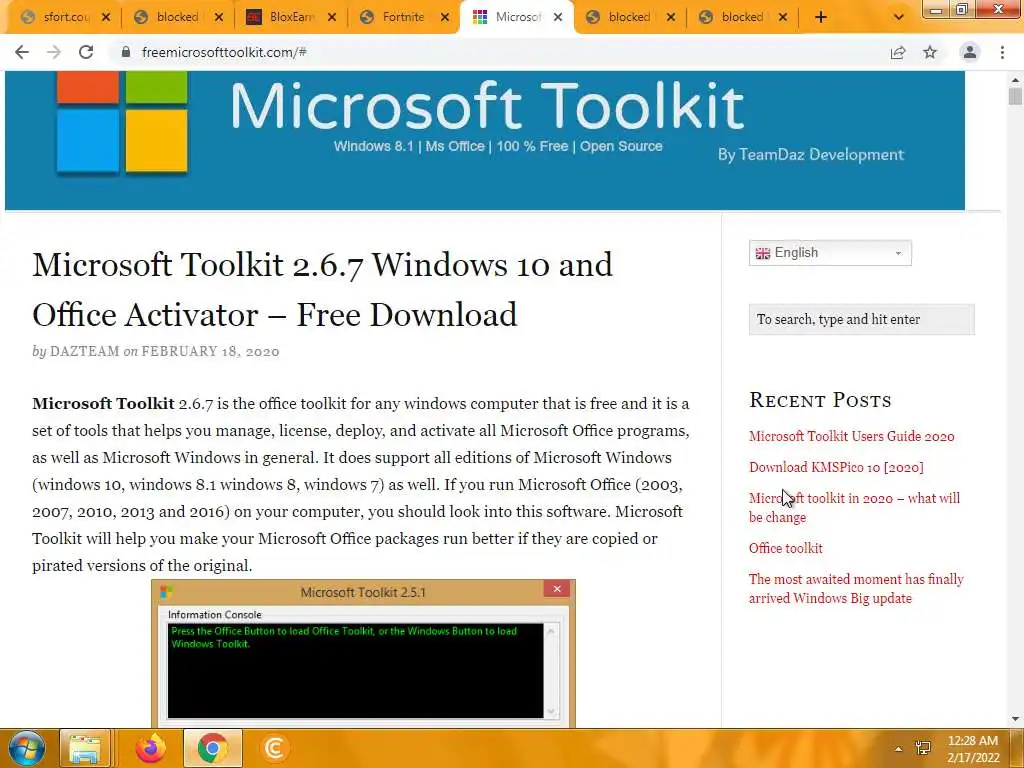Click the Microsoft four-square logo in banner

[x=122, y=121]
